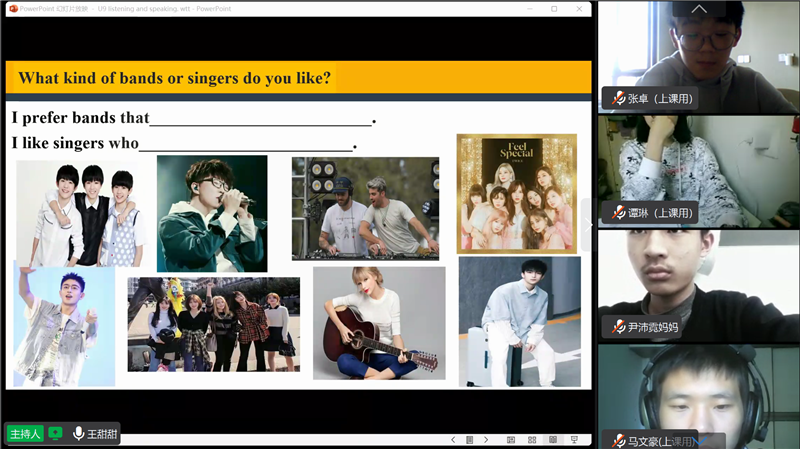The image size is (800, 449).
Task: Click the photo of three boys posing together
Action: coord(80,213)
